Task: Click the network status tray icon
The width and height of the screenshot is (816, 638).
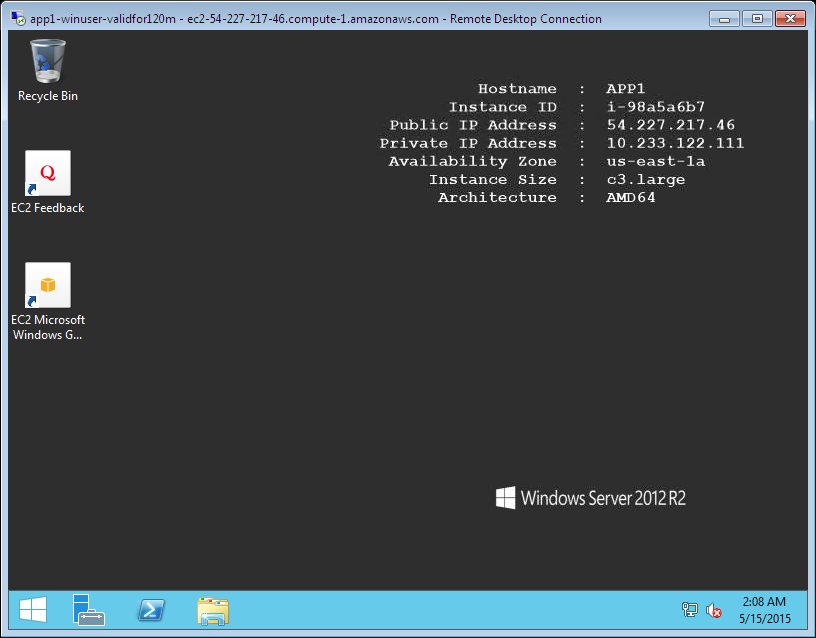Action: (x=689, y=610)
